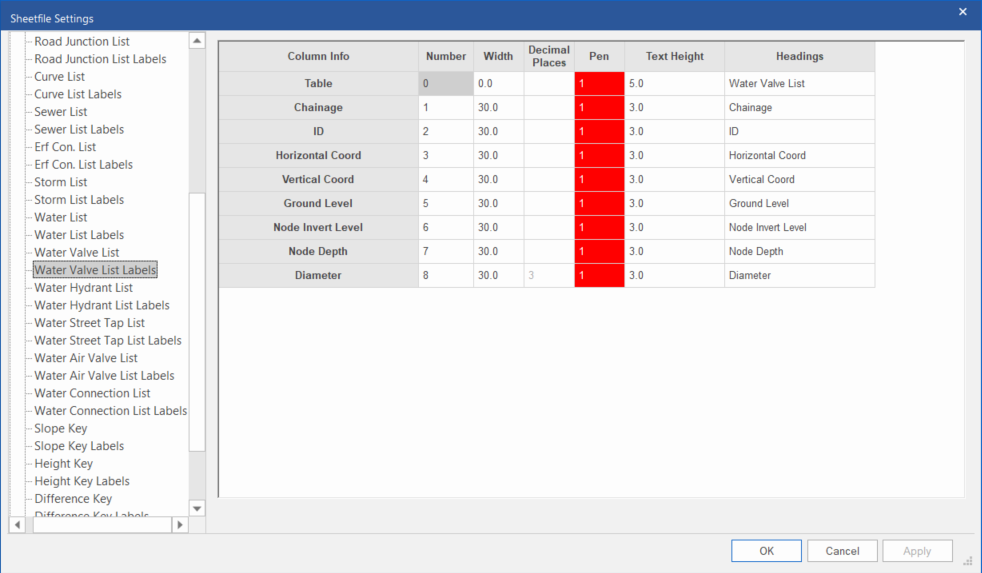Viewport: 982px width, 573px height.
Task: Select Road Junction List Labels
Action: pos(100,59)
